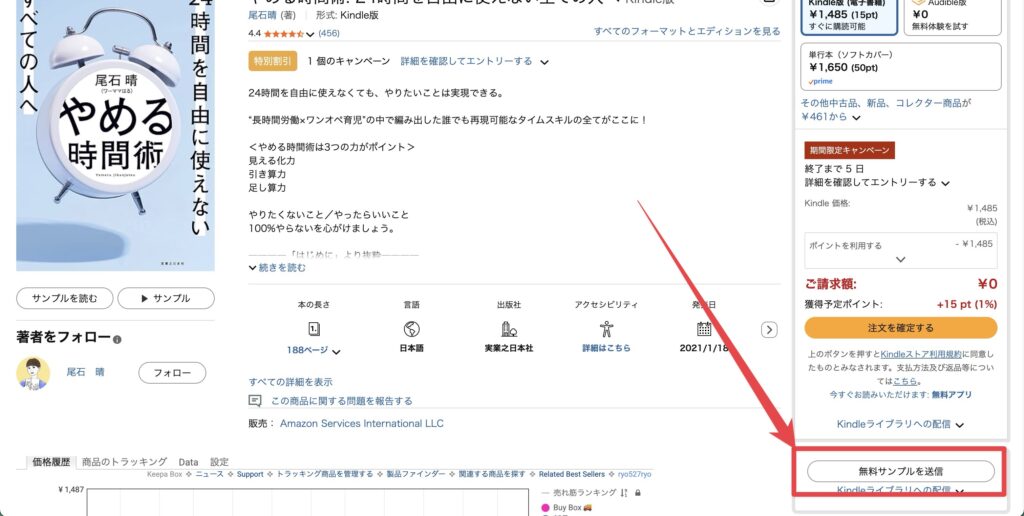
Task: Select the 単行本 ¥1,650 format option
Action: (901, 67)
